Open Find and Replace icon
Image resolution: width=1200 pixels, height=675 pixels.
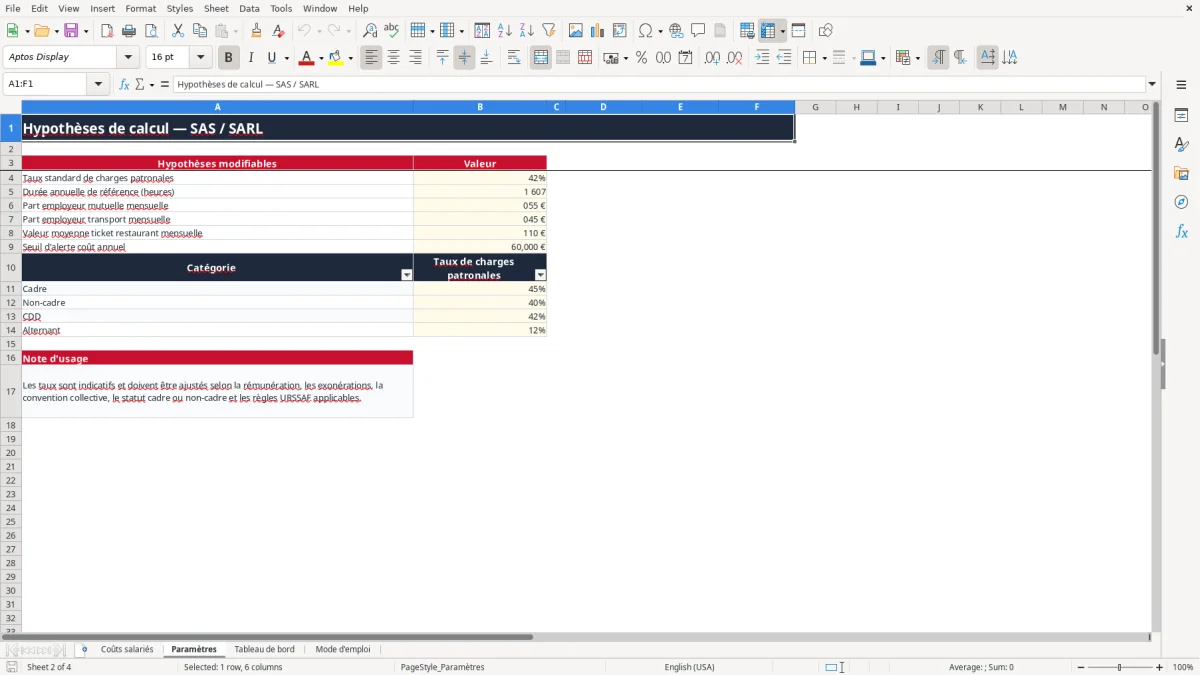pyautogui.click(x=370, y=31)
